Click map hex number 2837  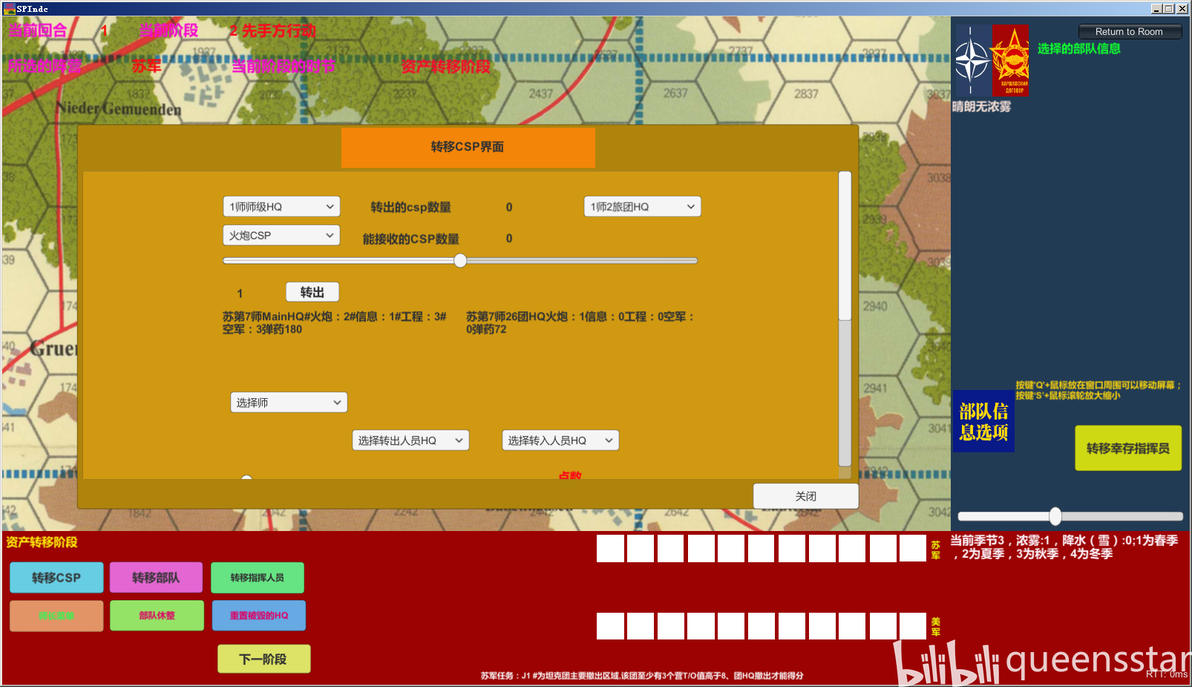pos(806,93)
